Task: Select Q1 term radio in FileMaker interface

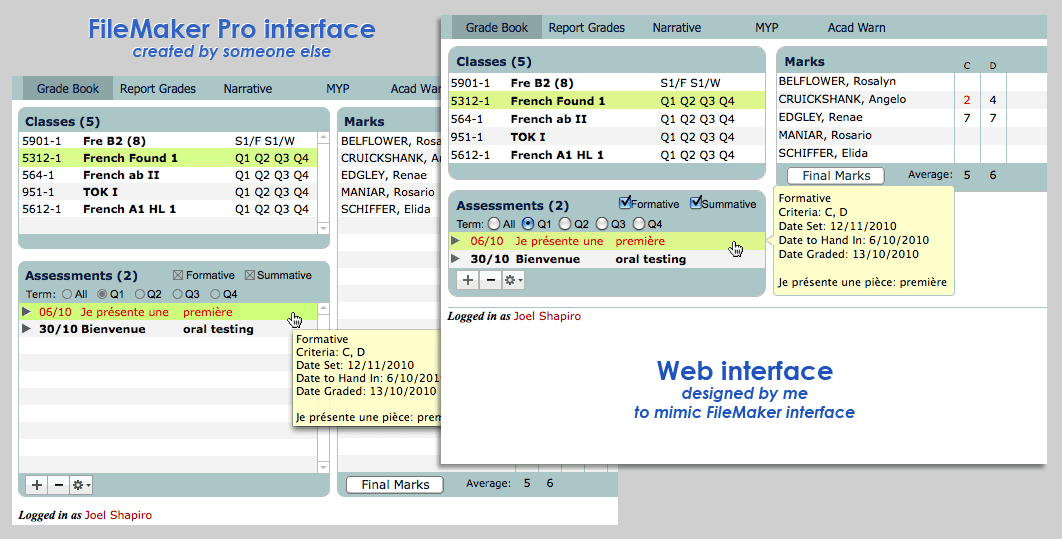Action: point(102,294)
